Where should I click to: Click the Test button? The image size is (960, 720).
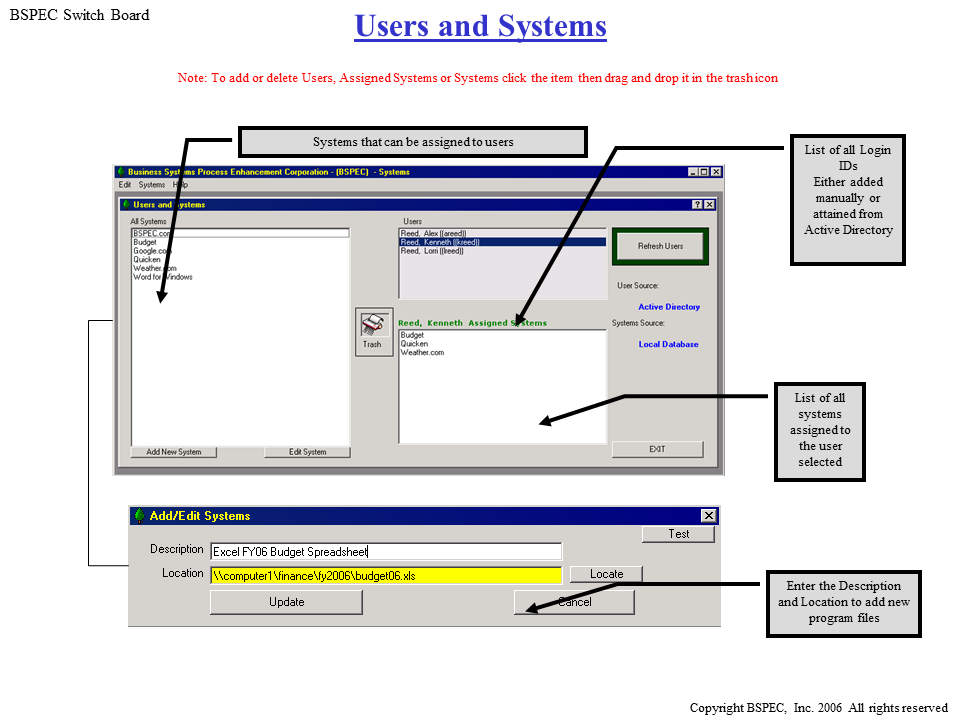point(679,534)
